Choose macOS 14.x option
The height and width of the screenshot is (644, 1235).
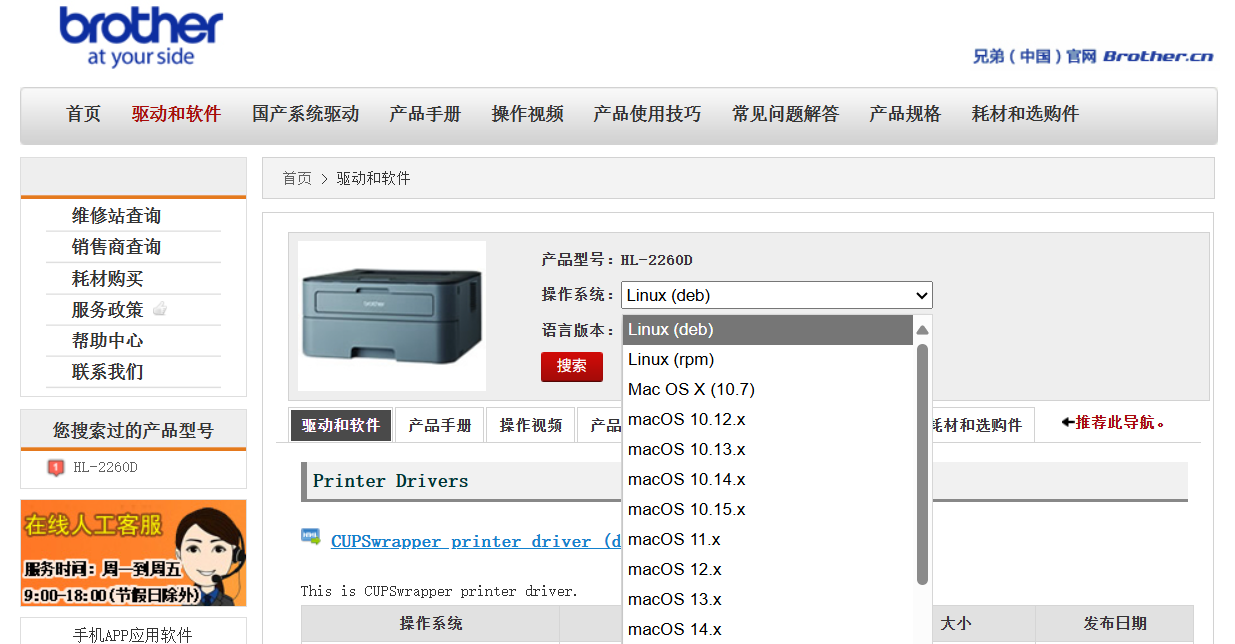[768, 630]
